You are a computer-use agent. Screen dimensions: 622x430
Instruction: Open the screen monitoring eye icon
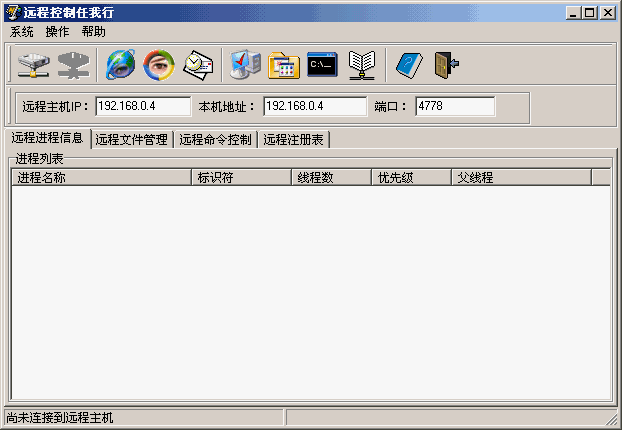pos(158,65)
